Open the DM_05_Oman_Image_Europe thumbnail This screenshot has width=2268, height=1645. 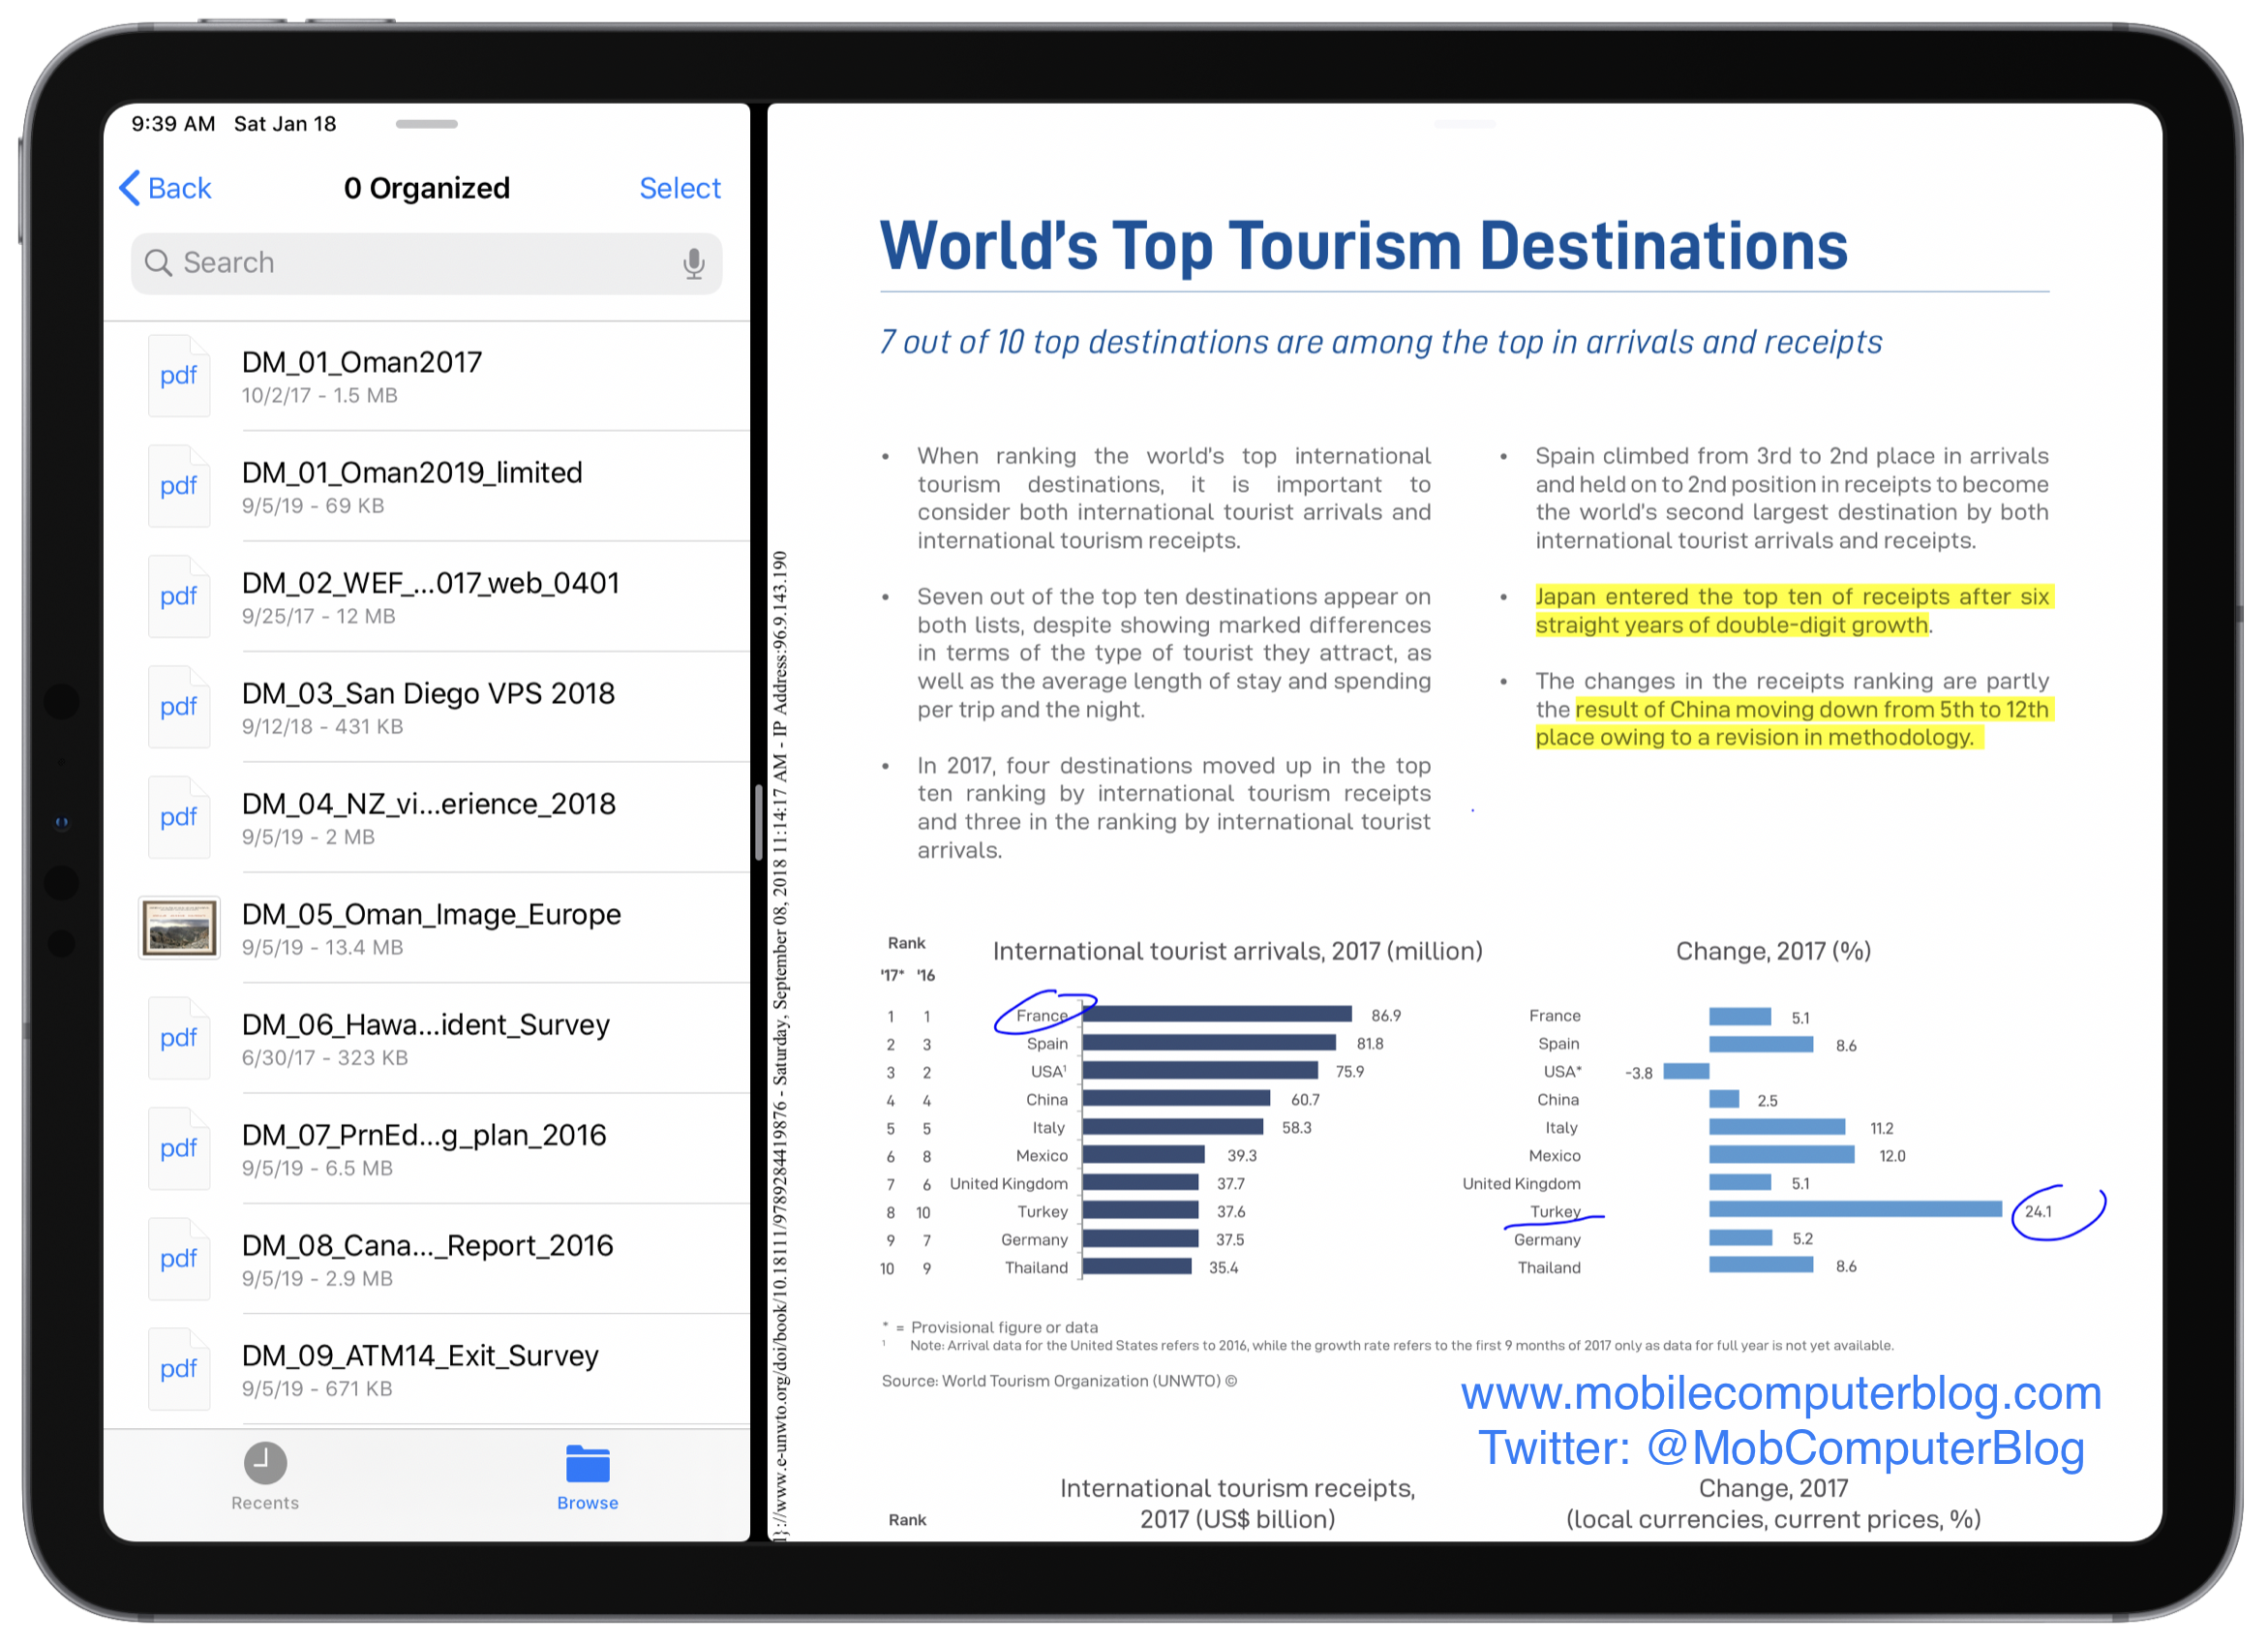tap(179, 928)
